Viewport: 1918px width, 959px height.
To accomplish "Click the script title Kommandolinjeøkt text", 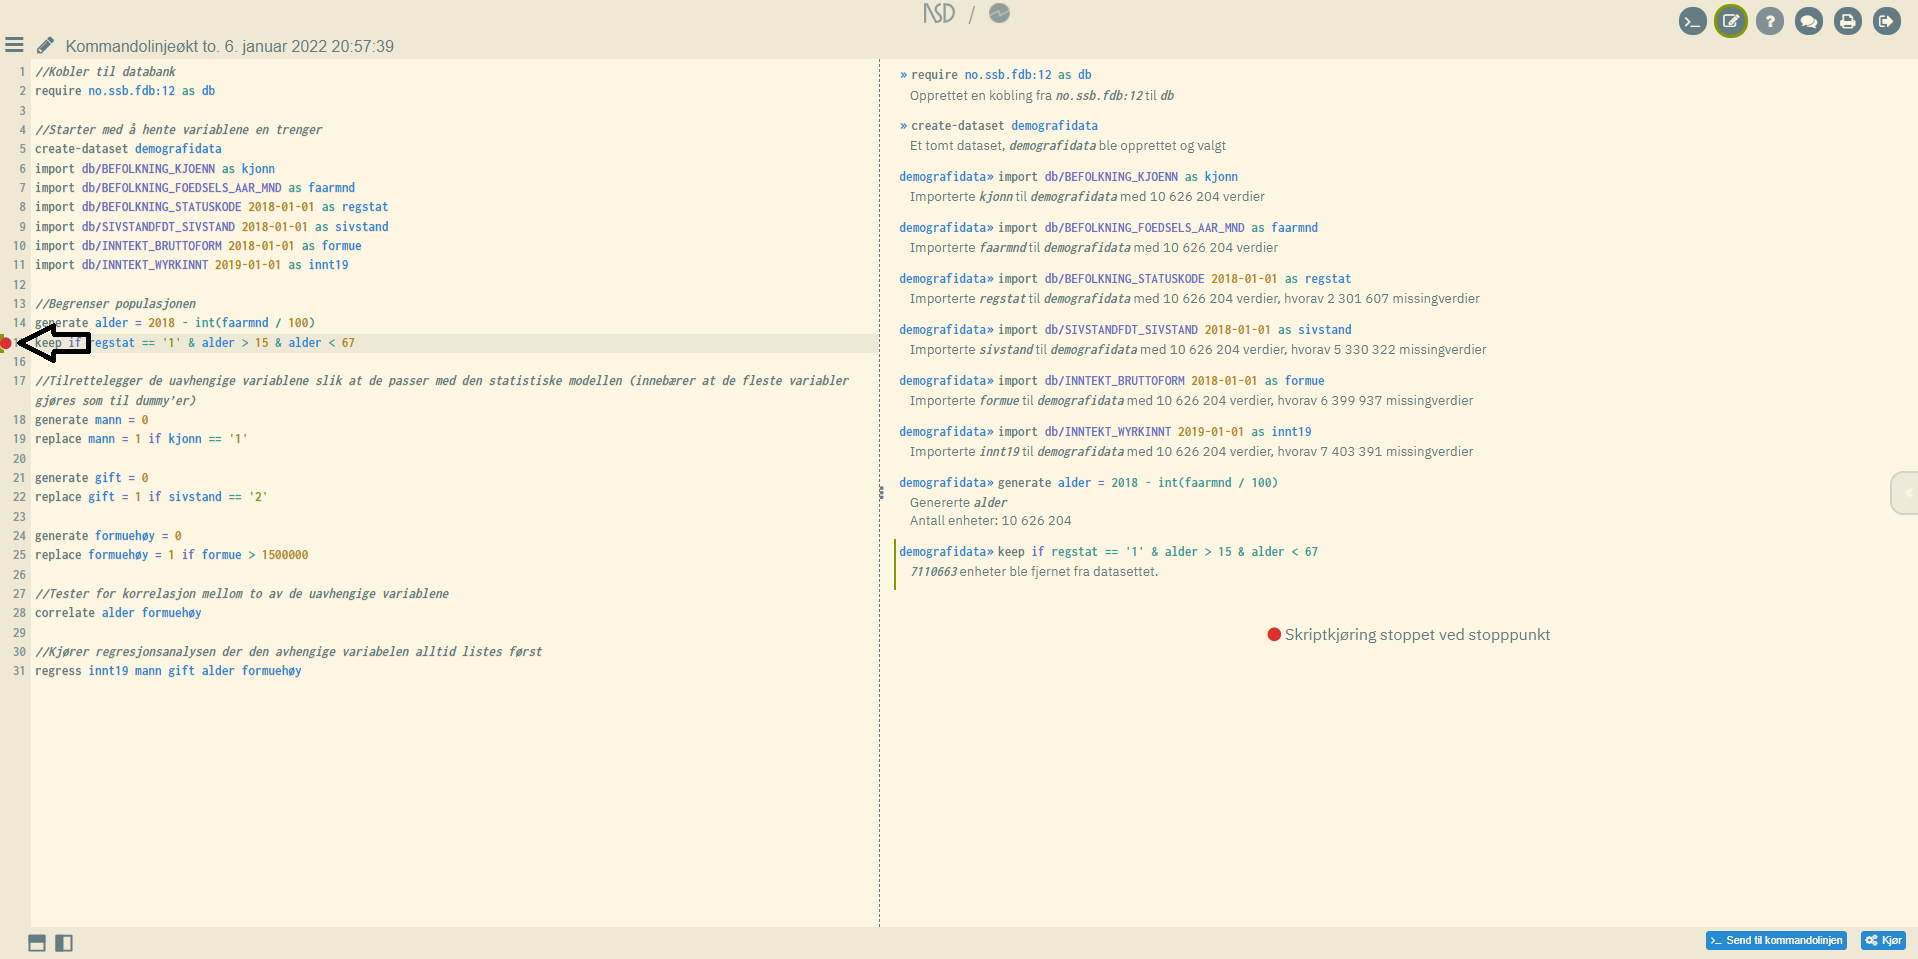I will [x=229, y=46].
